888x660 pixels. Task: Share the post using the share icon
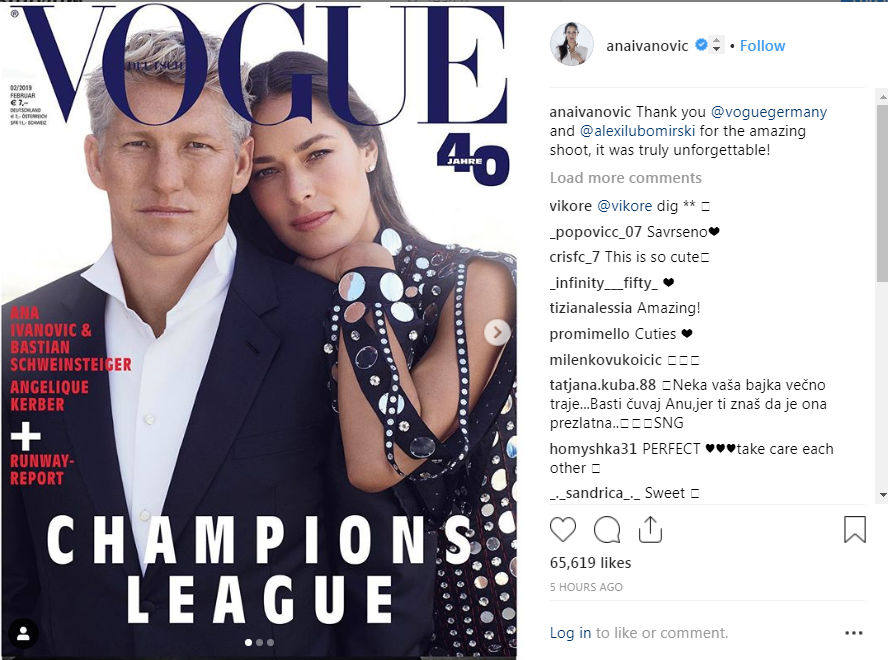[650, 529]
